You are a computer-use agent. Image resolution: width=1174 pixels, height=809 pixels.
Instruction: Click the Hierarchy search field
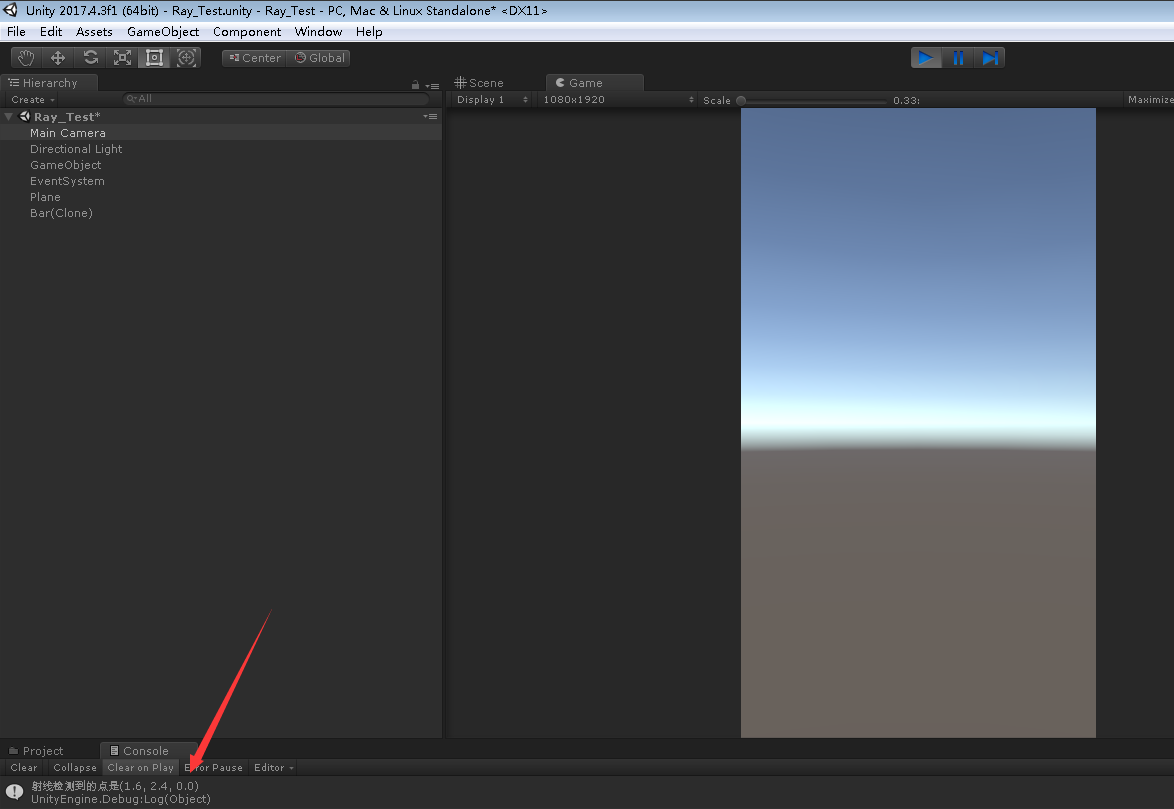(276, 99)
